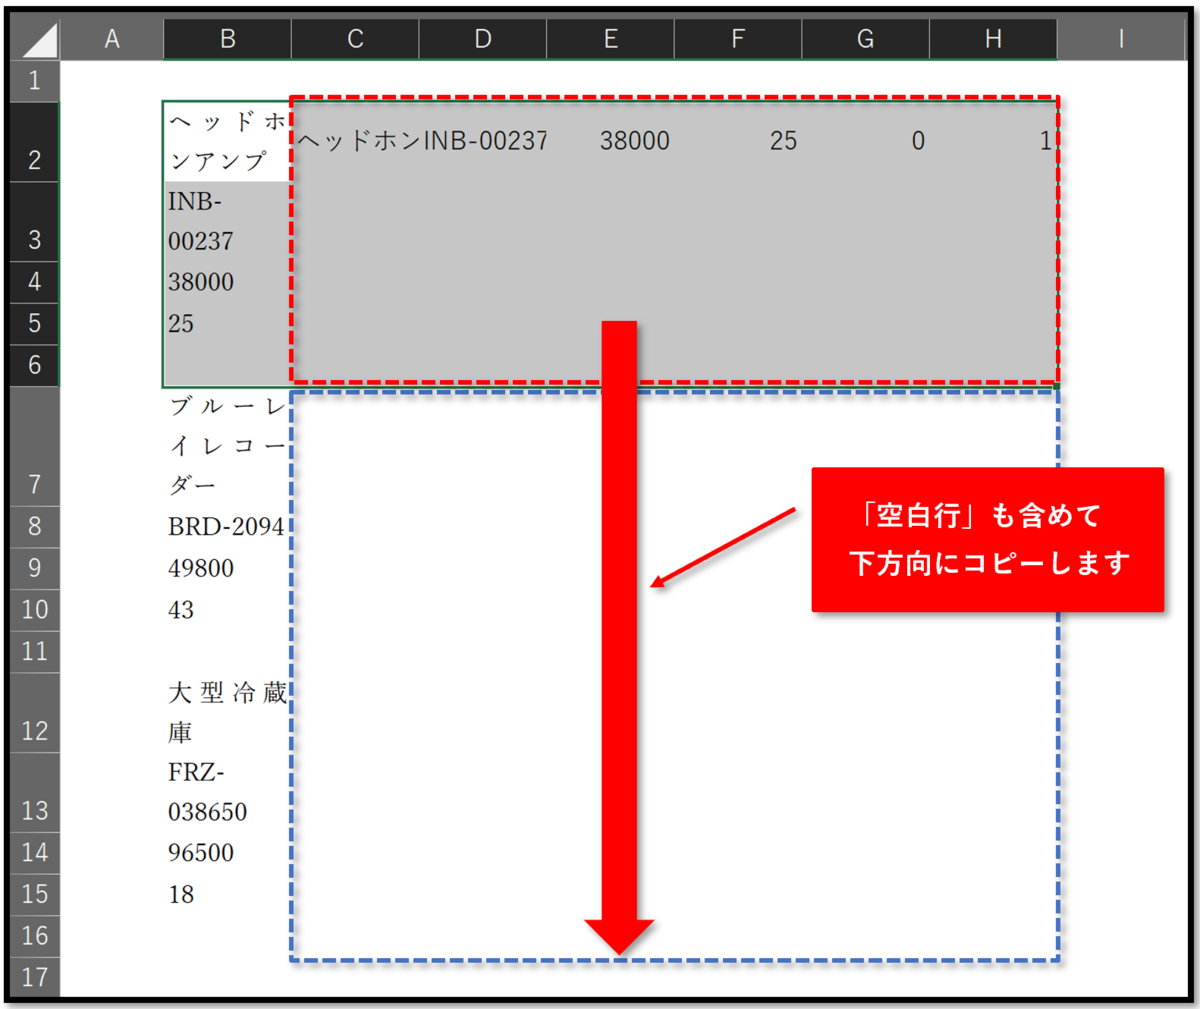Viewport: 1200px width, 1009px height.
Task: Click cell B9 with value 49800
Action: pyautogui.click(x=227, y=568)
